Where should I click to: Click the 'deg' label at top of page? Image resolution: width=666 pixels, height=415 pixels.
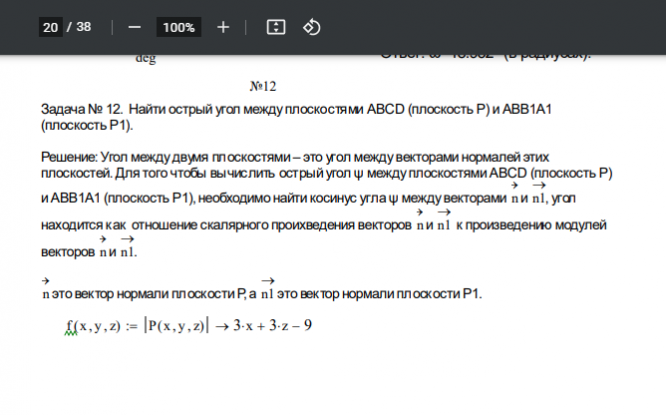click(146, 58)
